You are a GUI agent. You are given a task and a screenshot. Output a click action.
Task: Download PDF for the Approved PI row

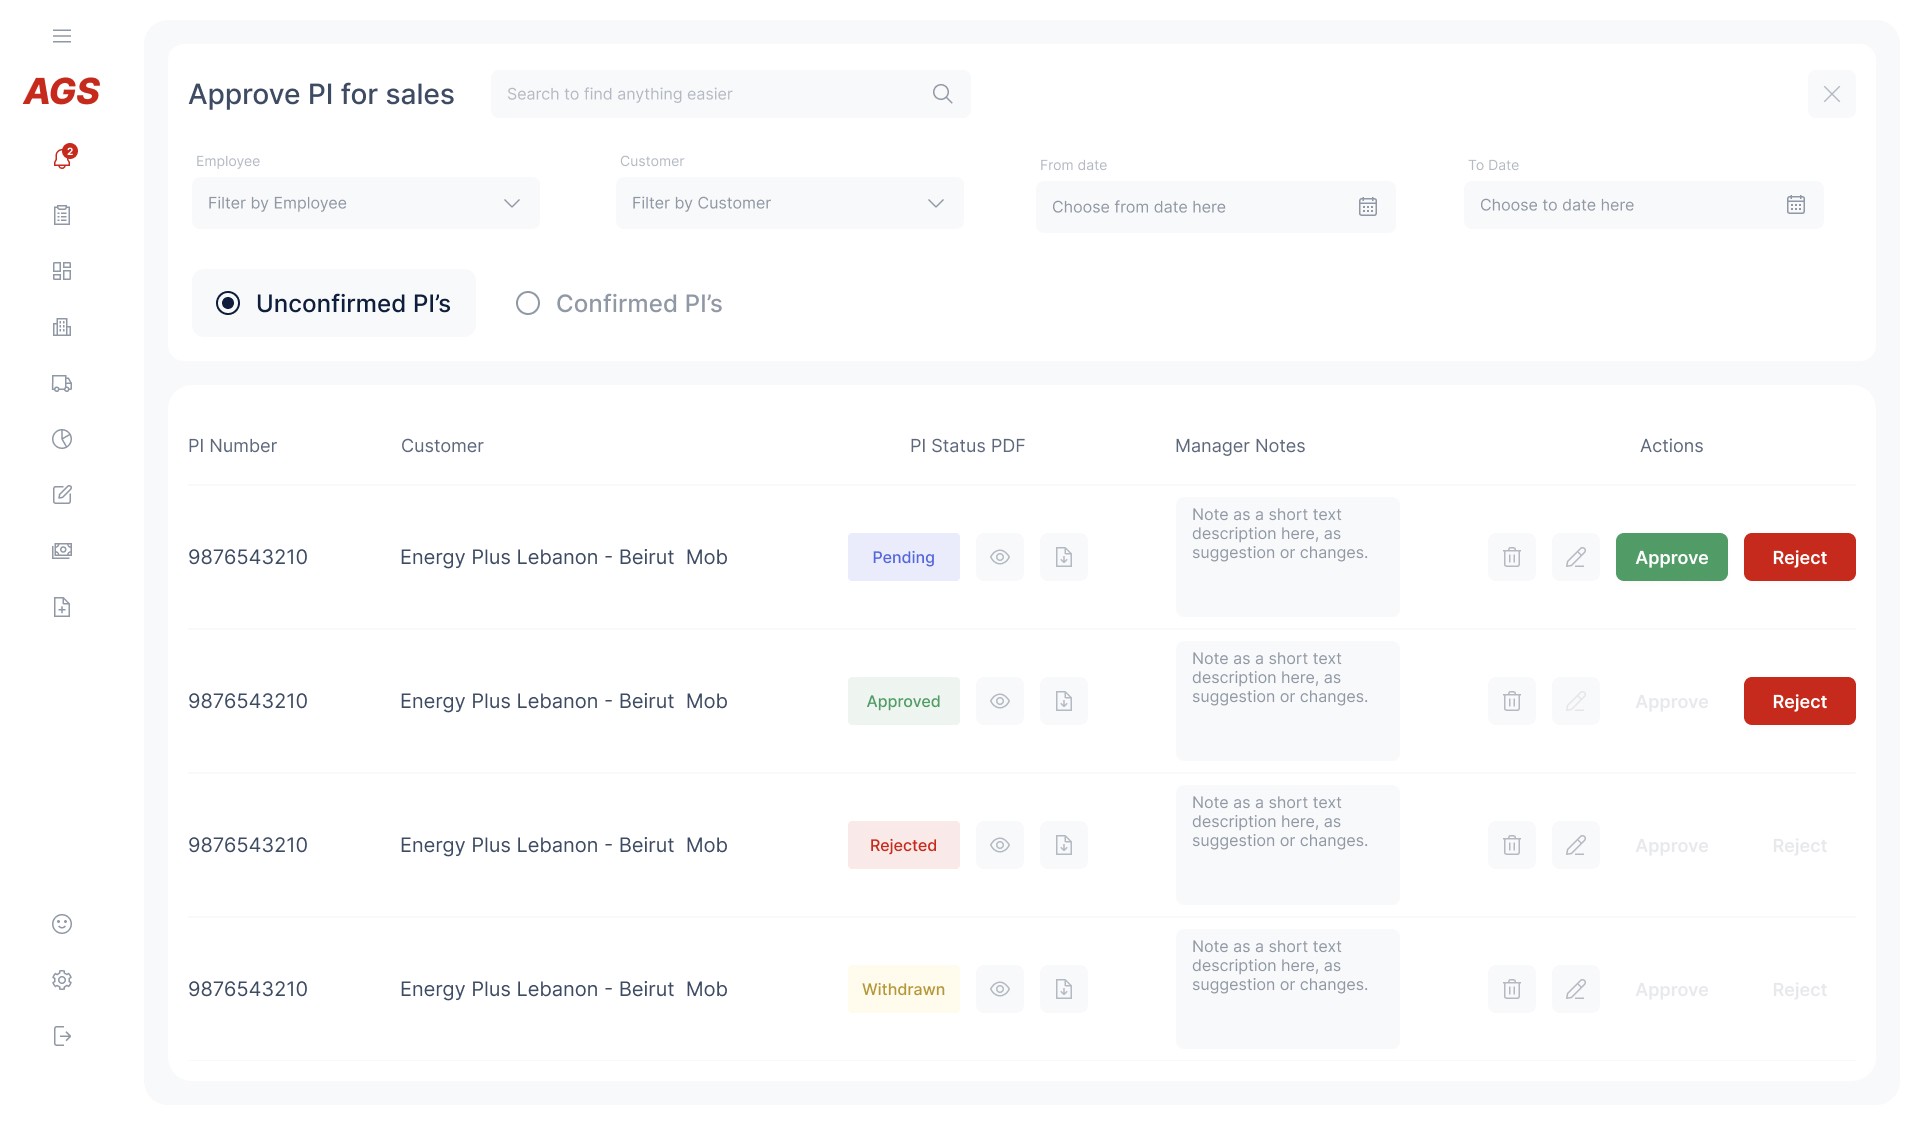click(x=1064, y=701)
